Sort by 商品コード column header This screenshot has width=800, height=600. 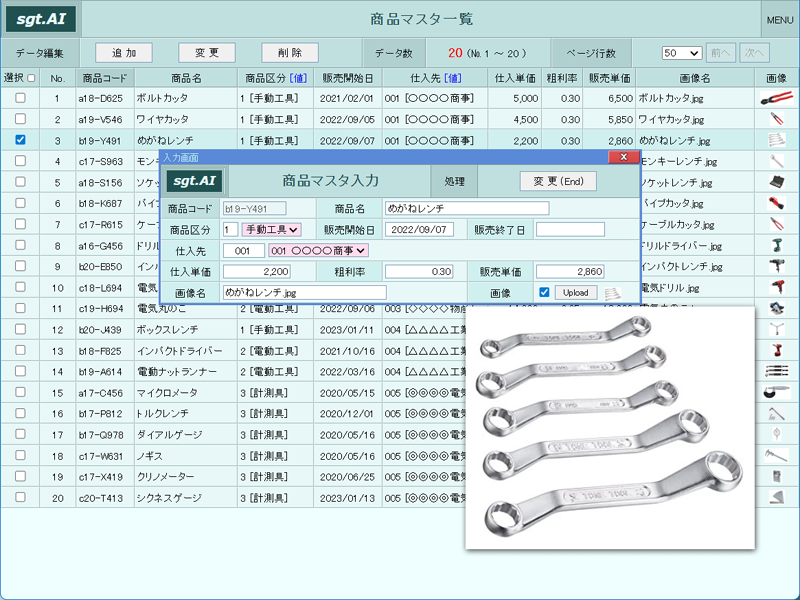pos(105,78)
